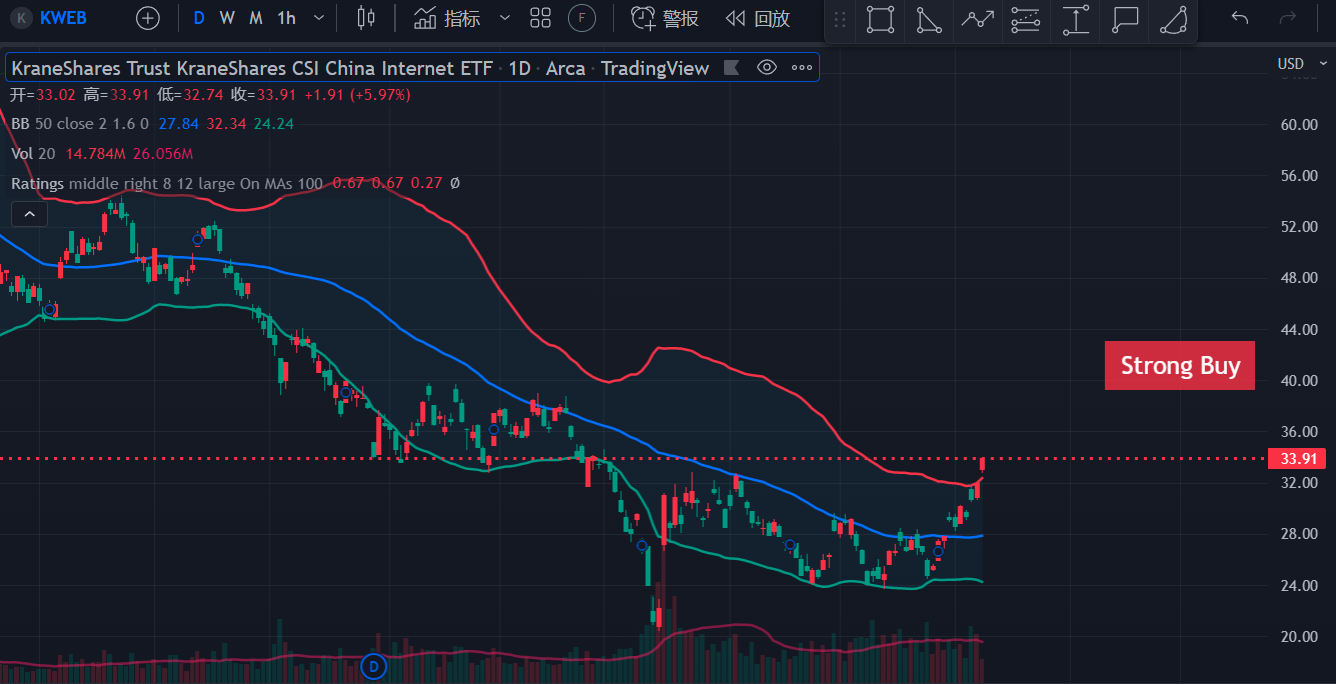Click the BB lower value 24.24

274,123
